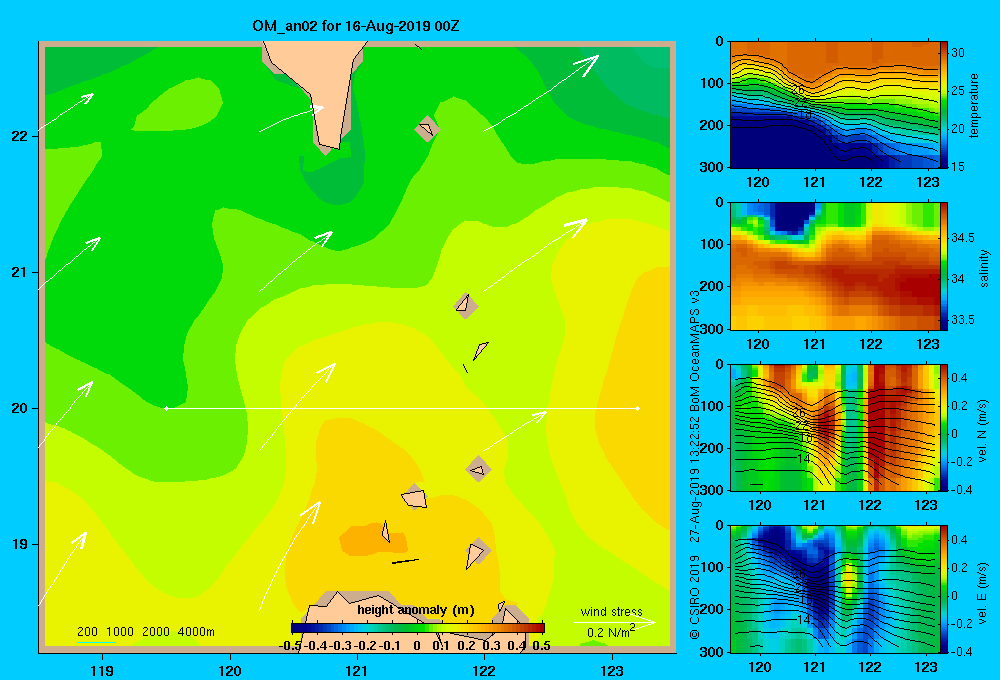
Task: Select the height anomaly color scale bar
Action: click(x=418, y=628)
